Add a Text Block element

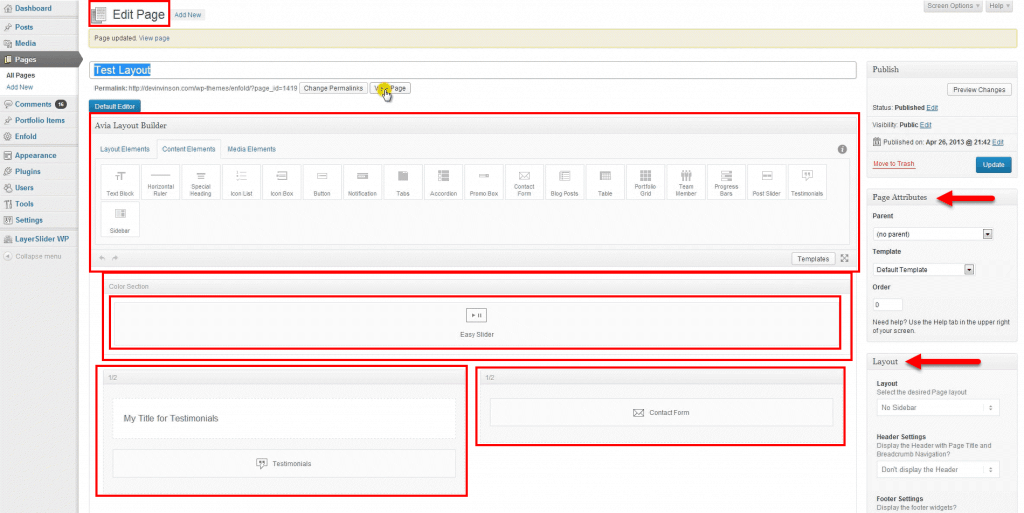pos(120,182)
